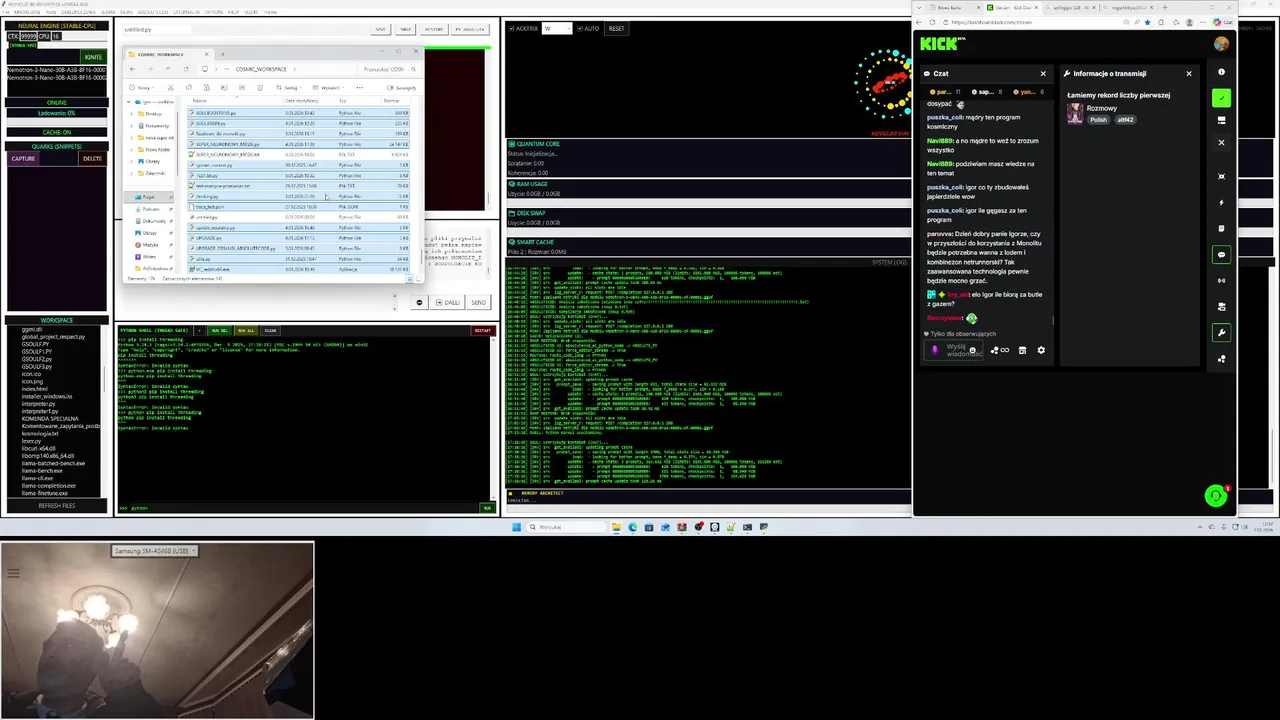Viewport: 1280px width, 720px height.
Task: Bookmark the page with the star icon
Action: pyautogui.click(x=1147, y=22)
